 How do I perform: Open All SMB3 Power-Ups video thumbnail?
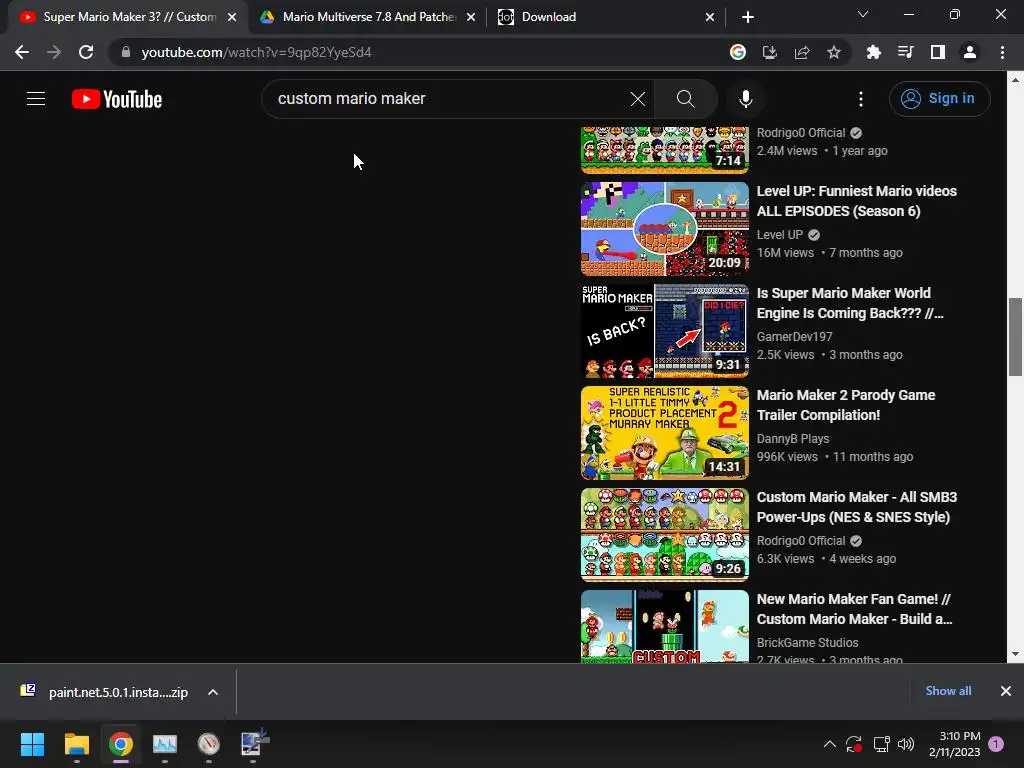pos(665,534)
